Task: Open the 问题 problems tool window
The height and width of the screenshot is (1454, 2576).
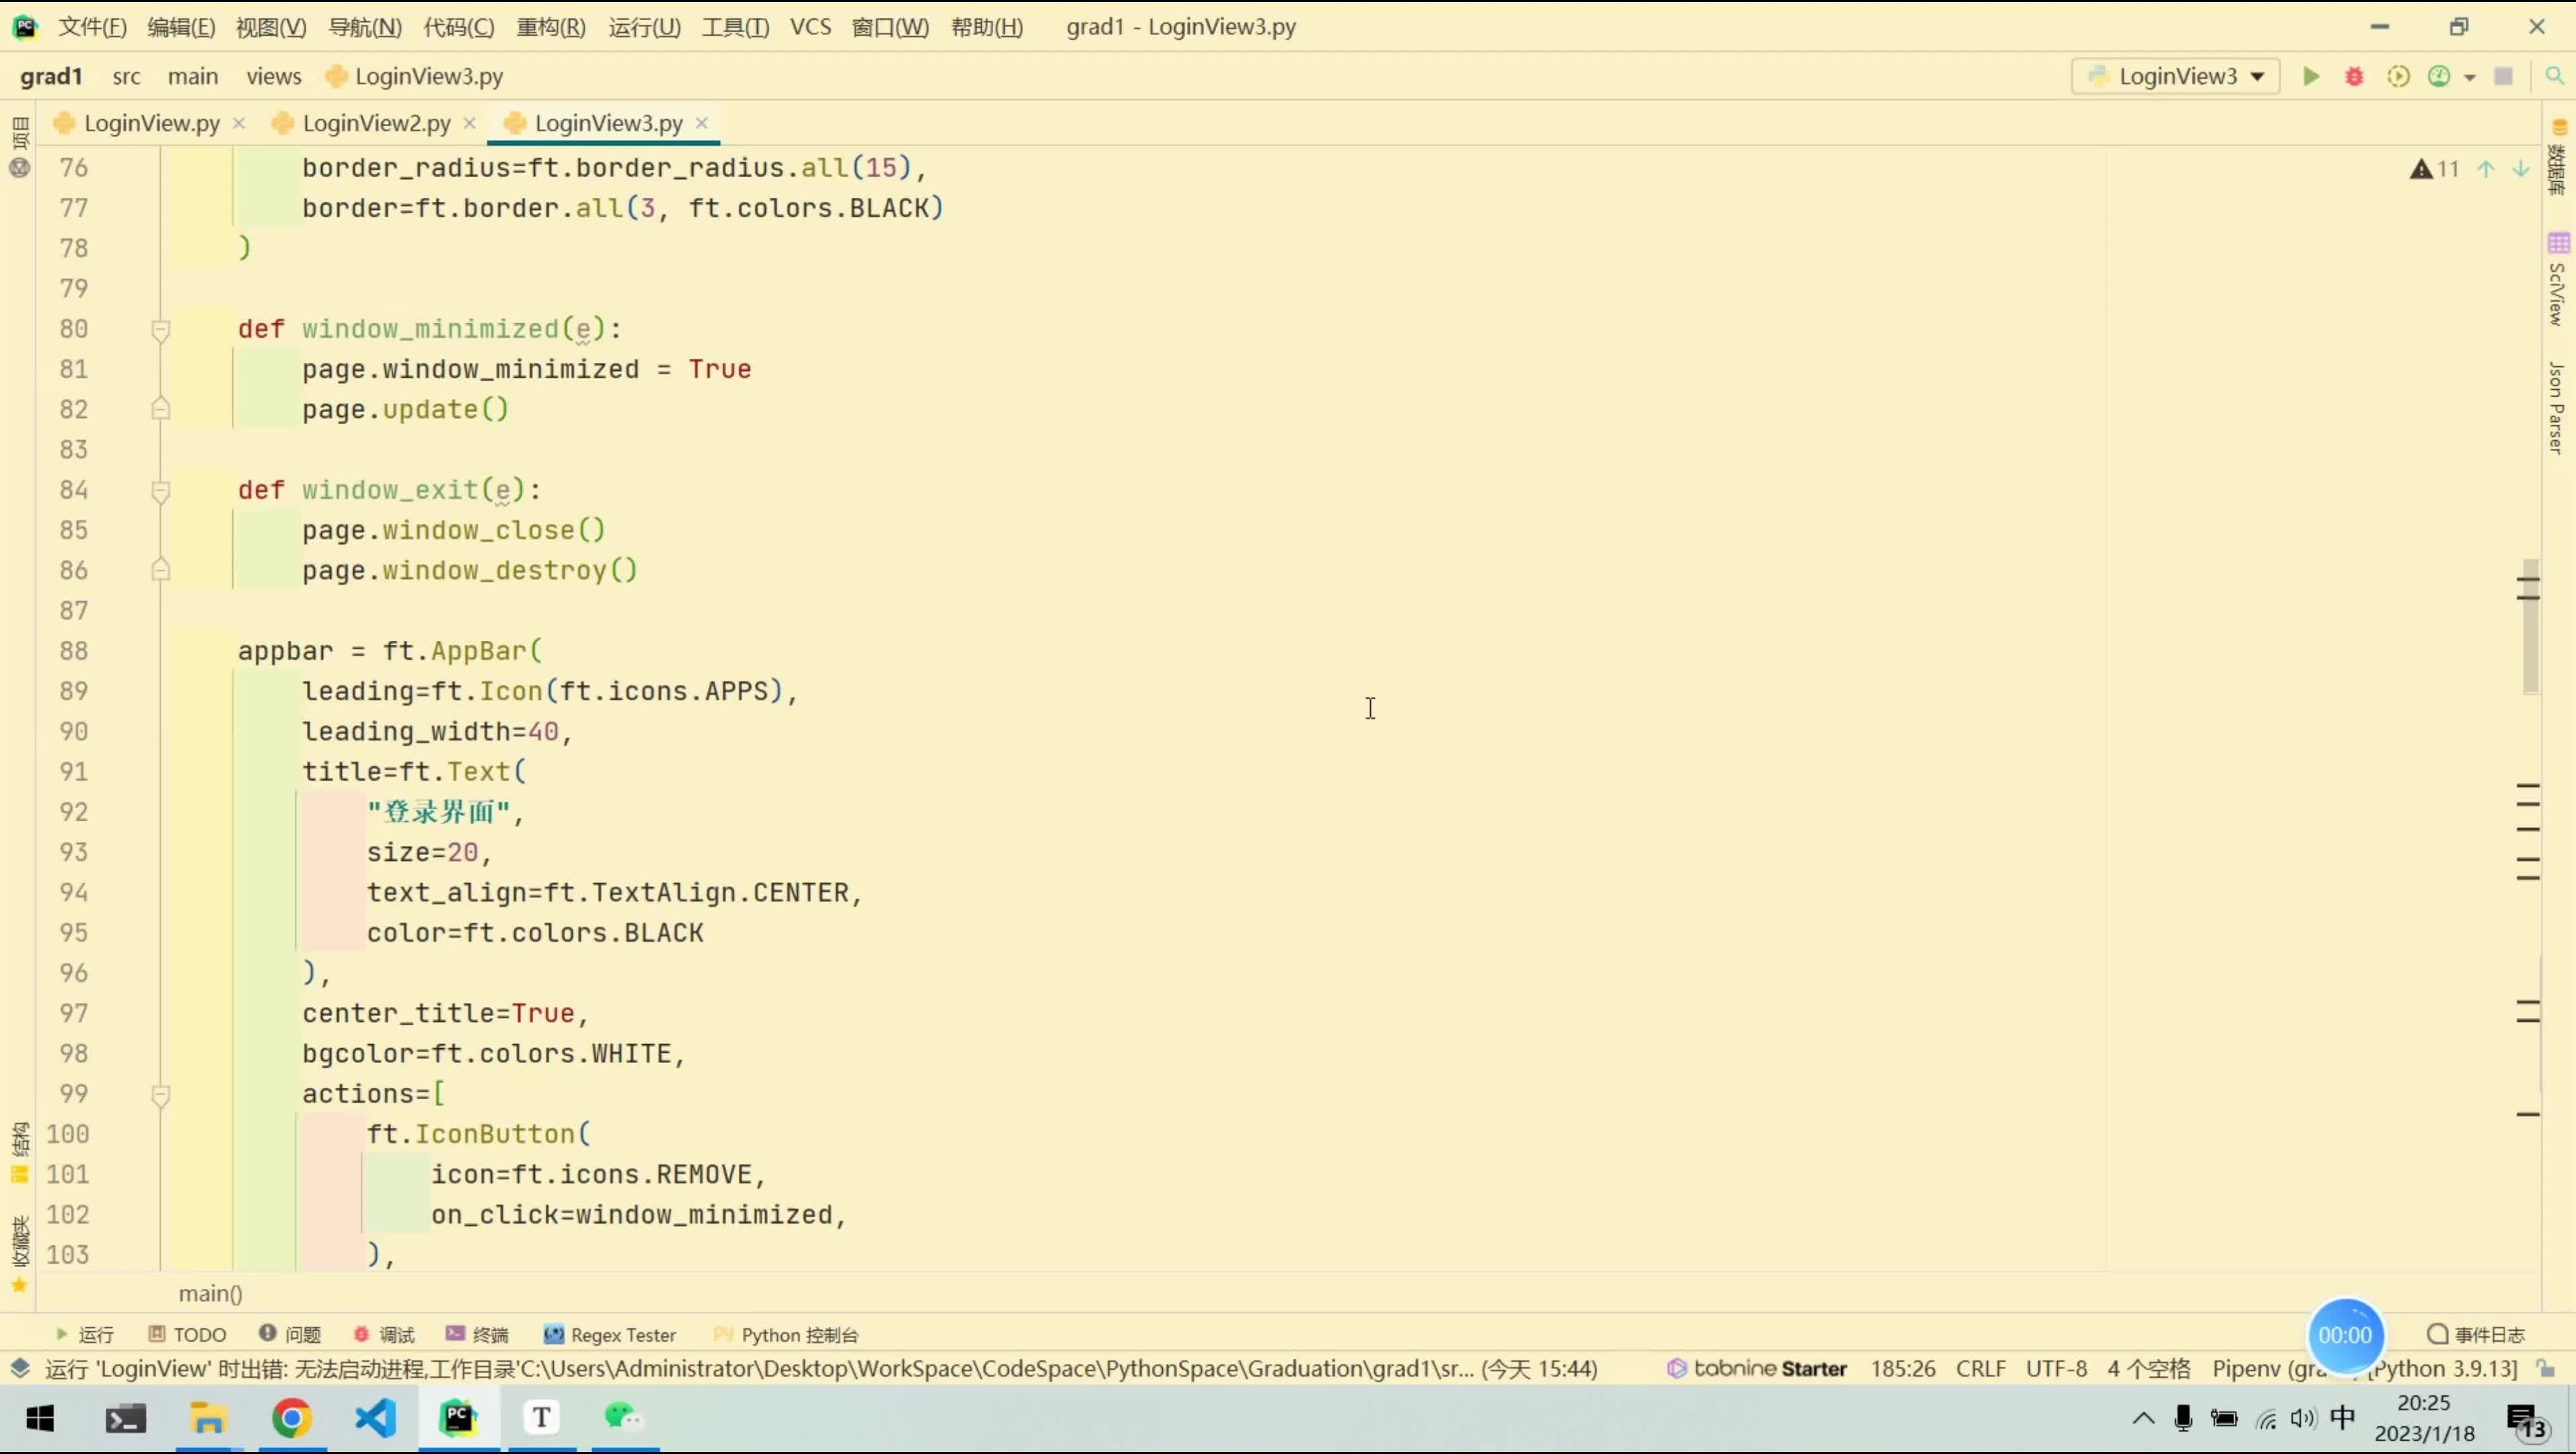Action: (290, 1334)
